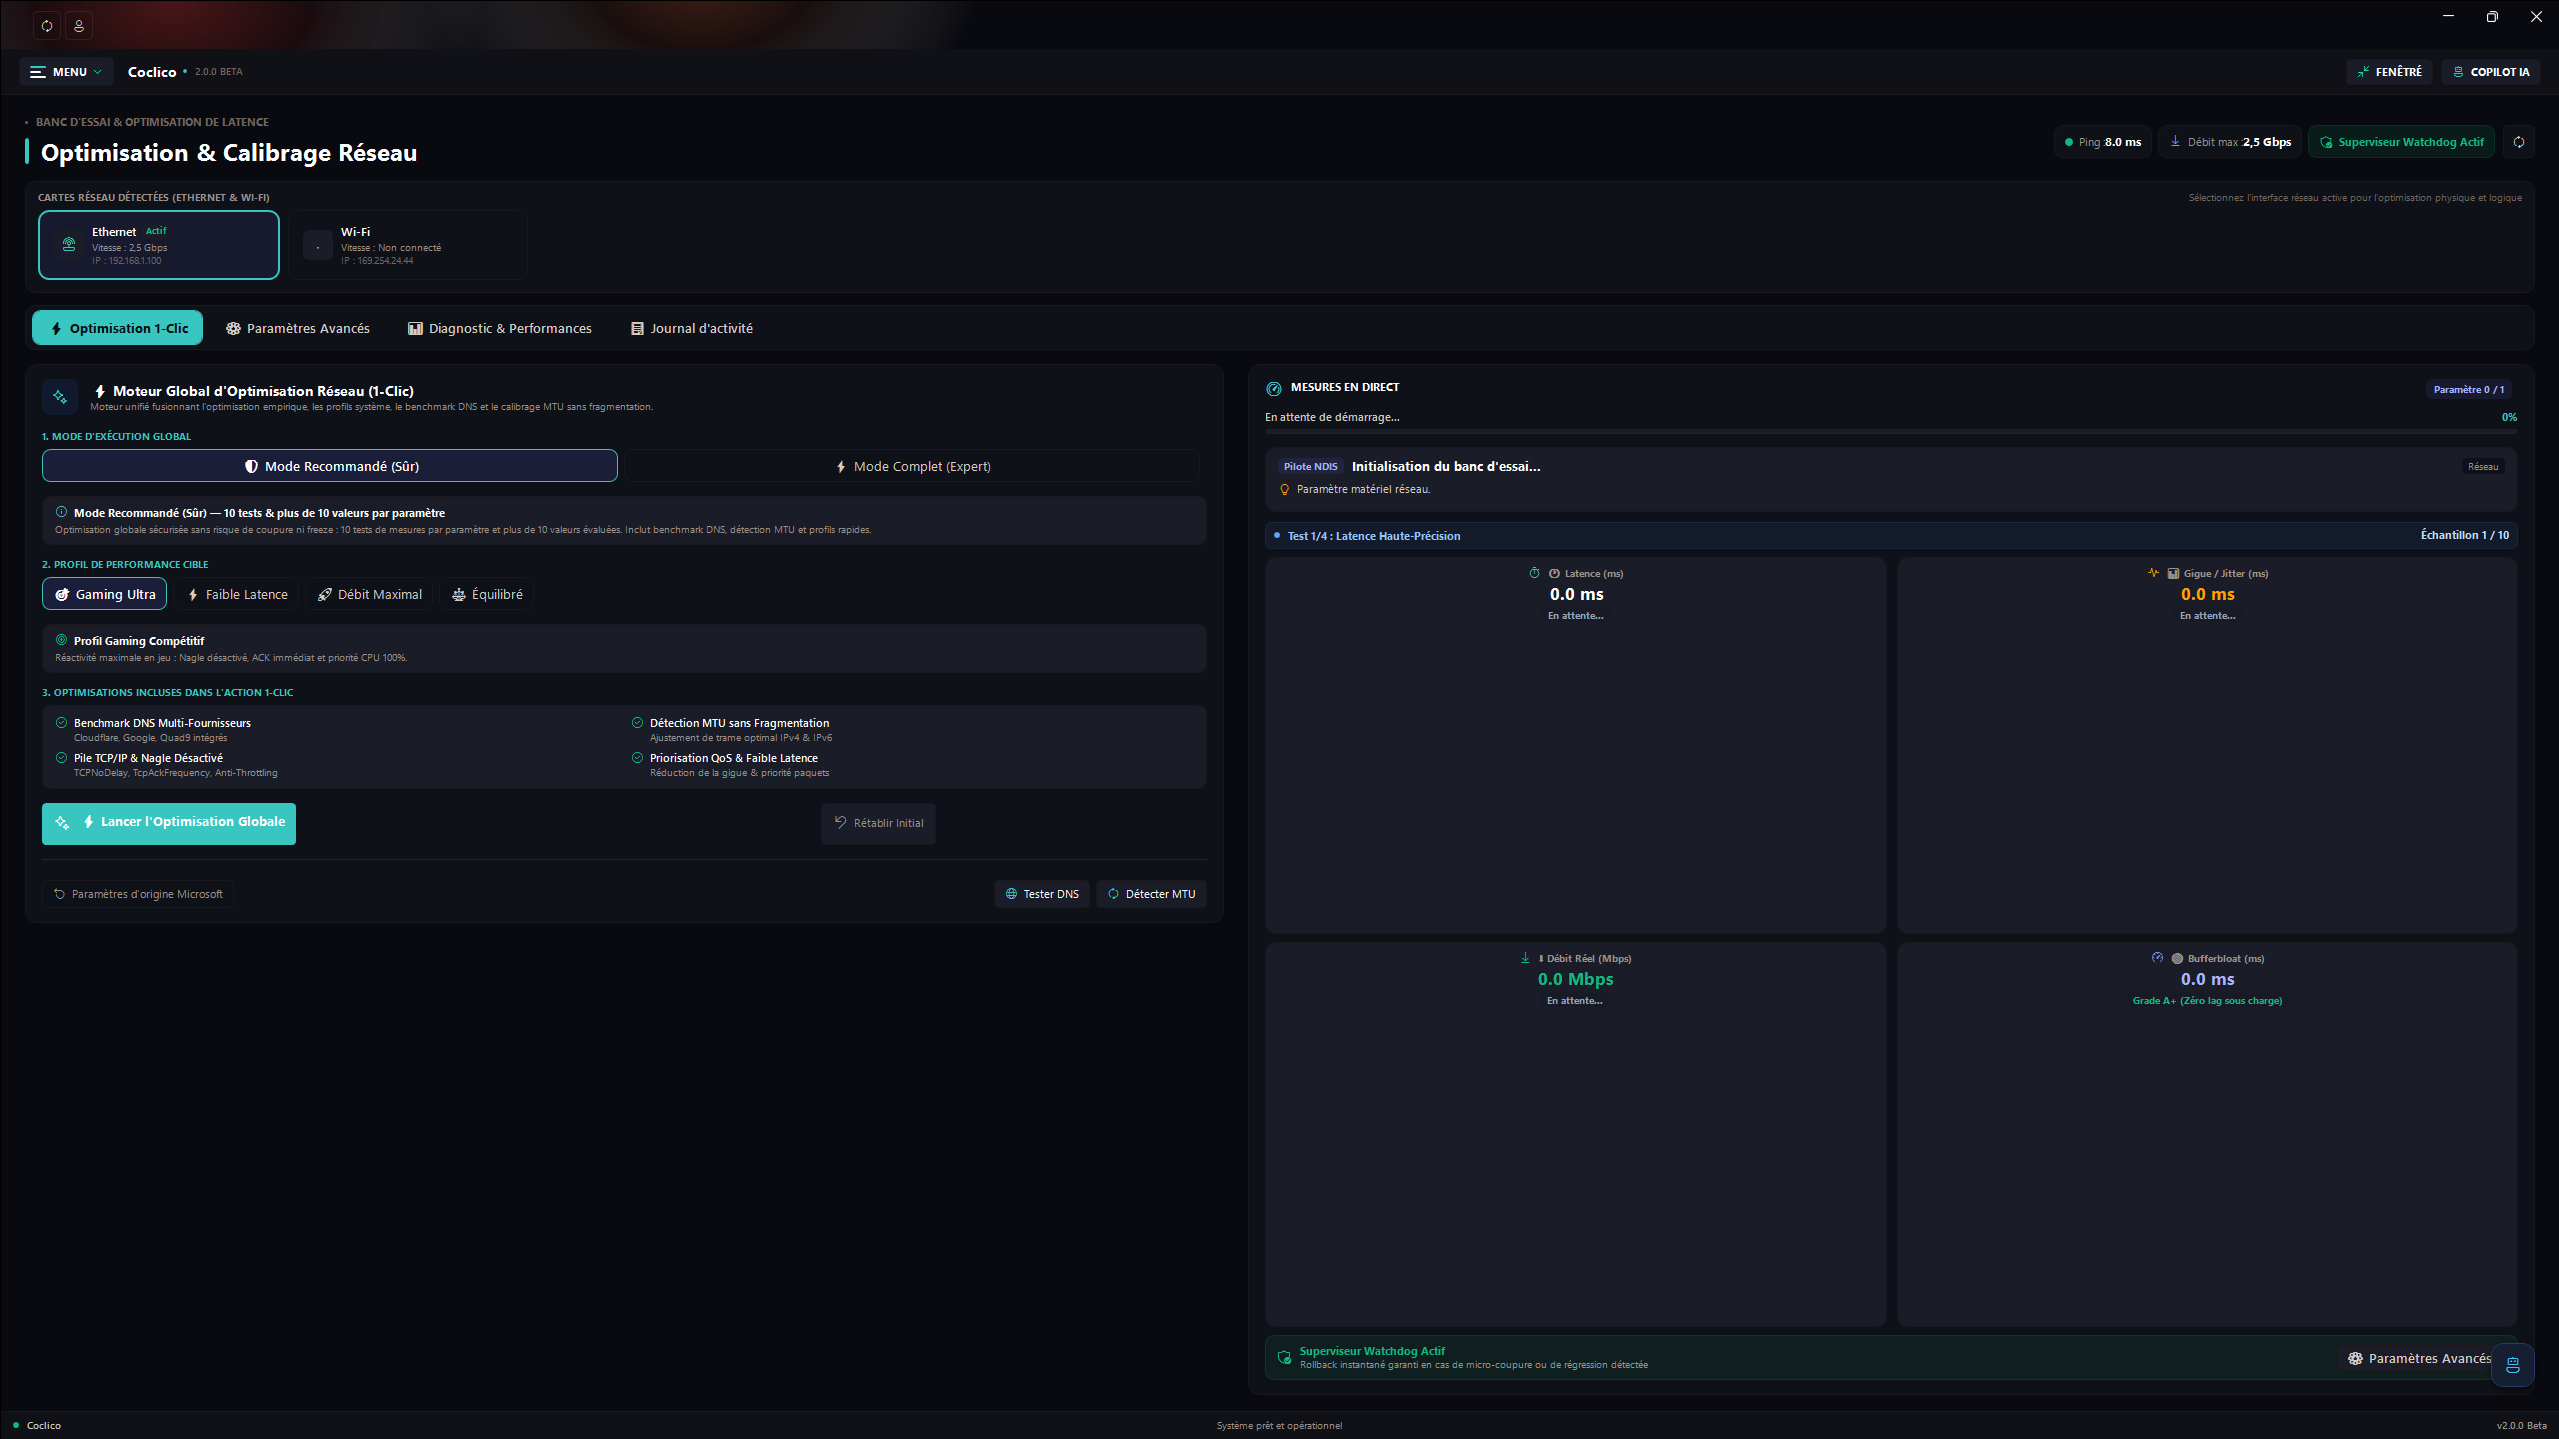Click the sparkle icon beside Moteur Global title
This screenshot has height=1439, width=2559.
(x=60, y=397)
